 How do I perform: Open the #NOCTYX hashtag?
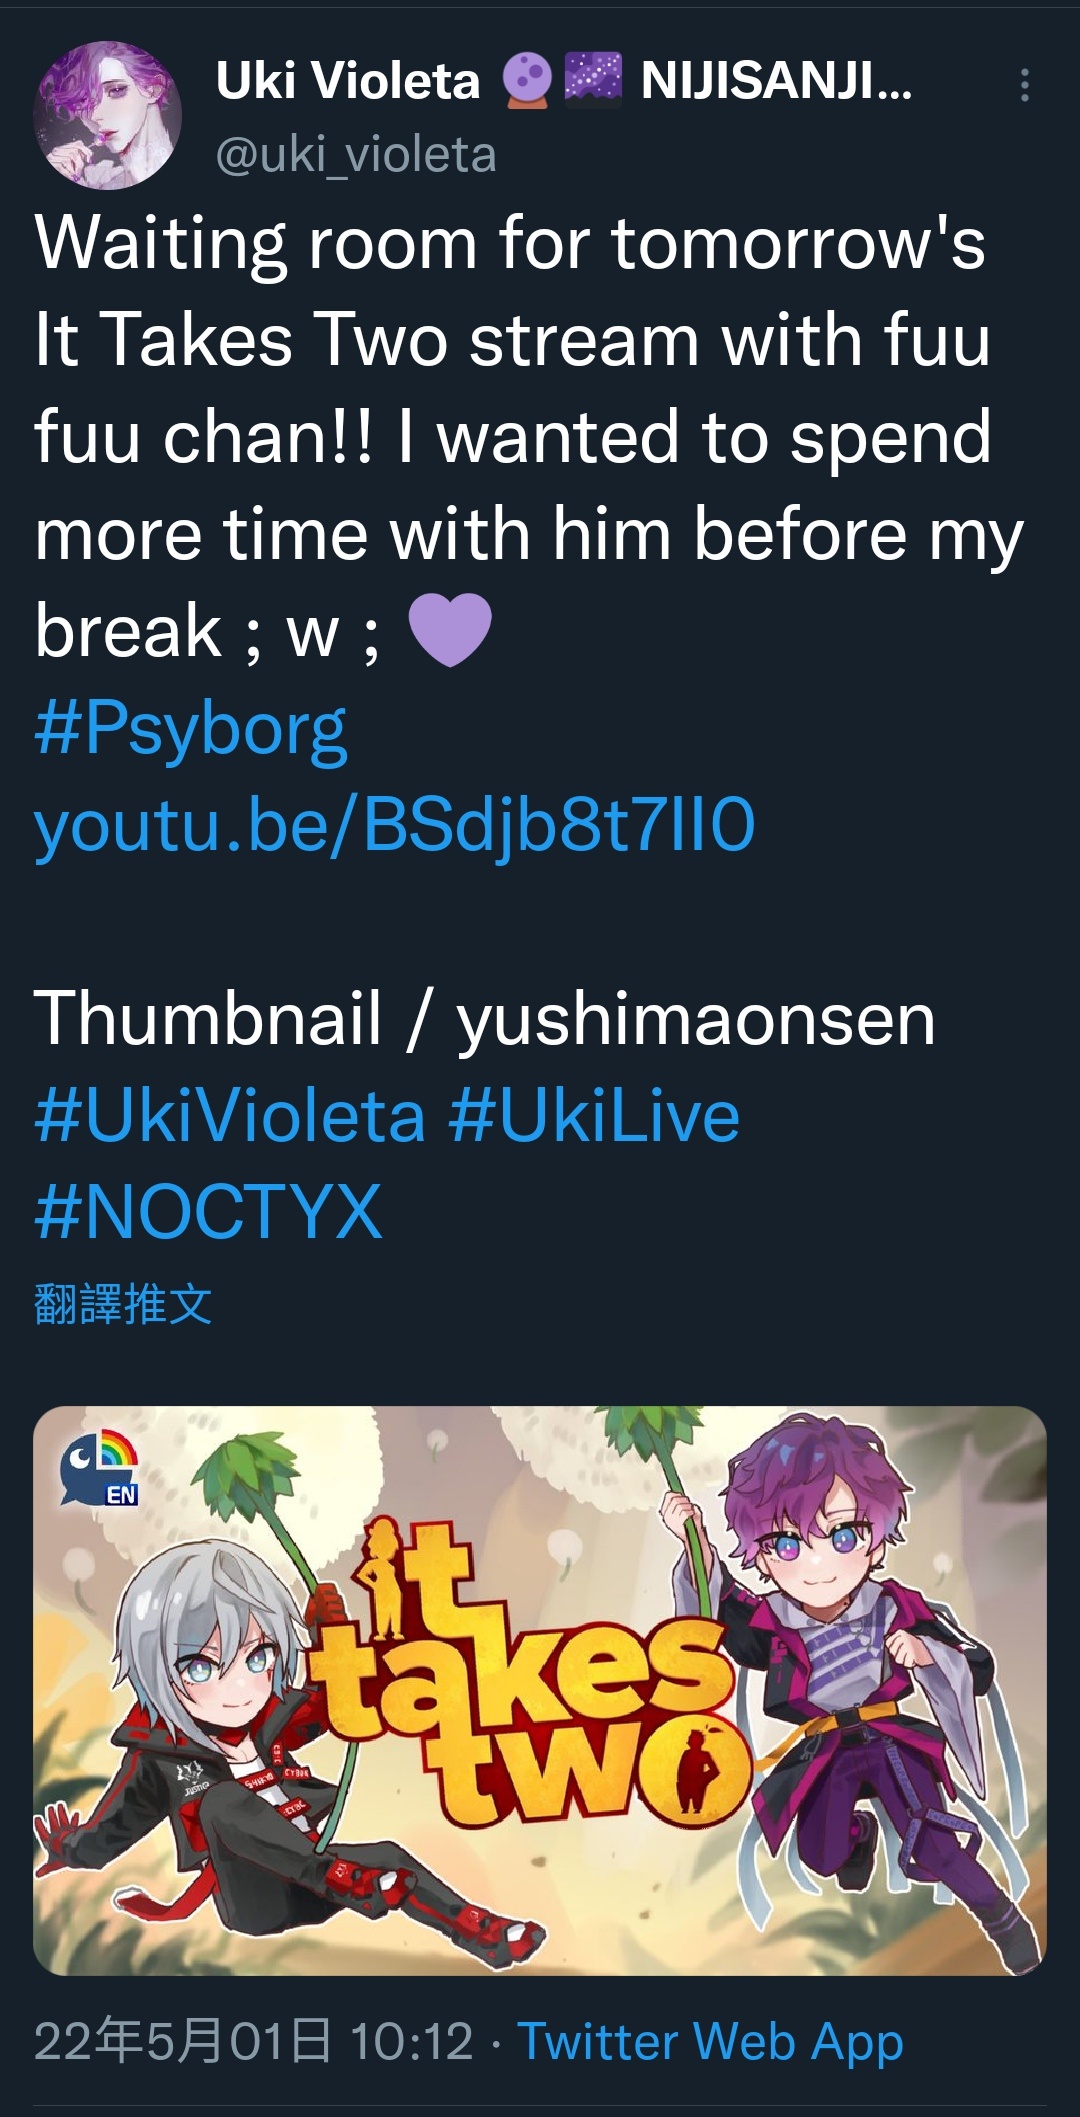pyautogui.click(x=208, y=1212)
